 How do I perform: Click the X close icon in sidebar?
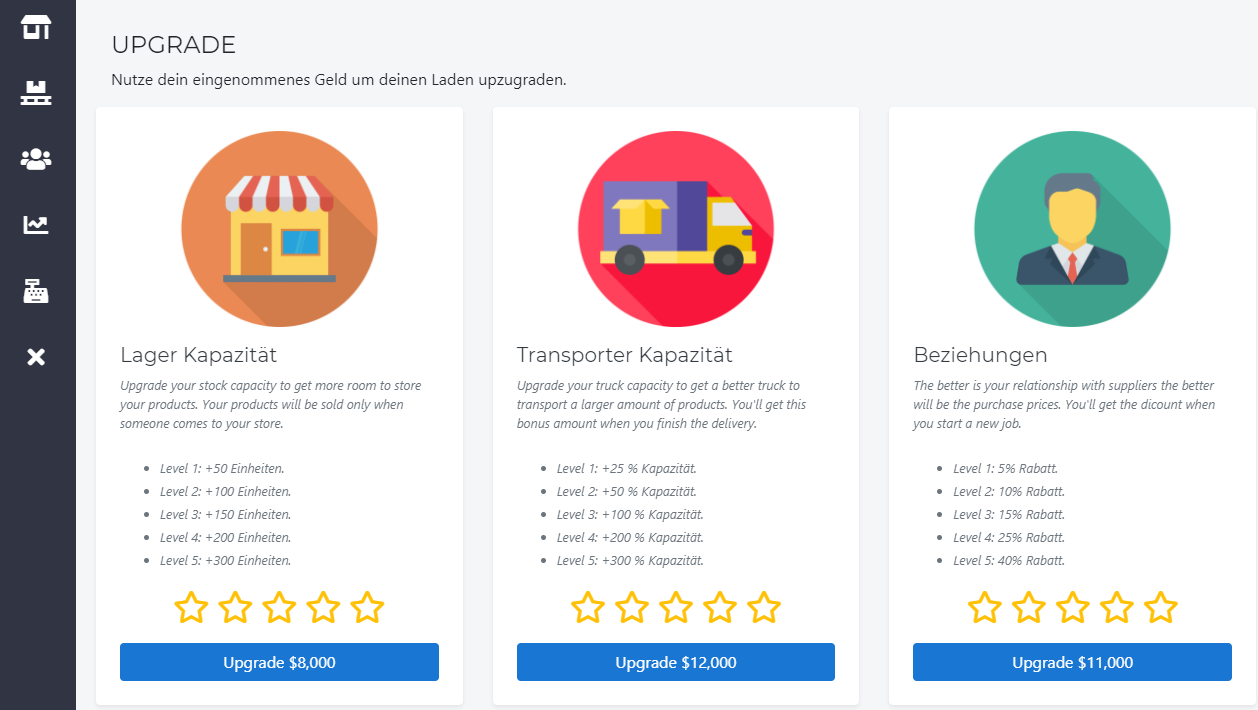[x=36, y=357]
